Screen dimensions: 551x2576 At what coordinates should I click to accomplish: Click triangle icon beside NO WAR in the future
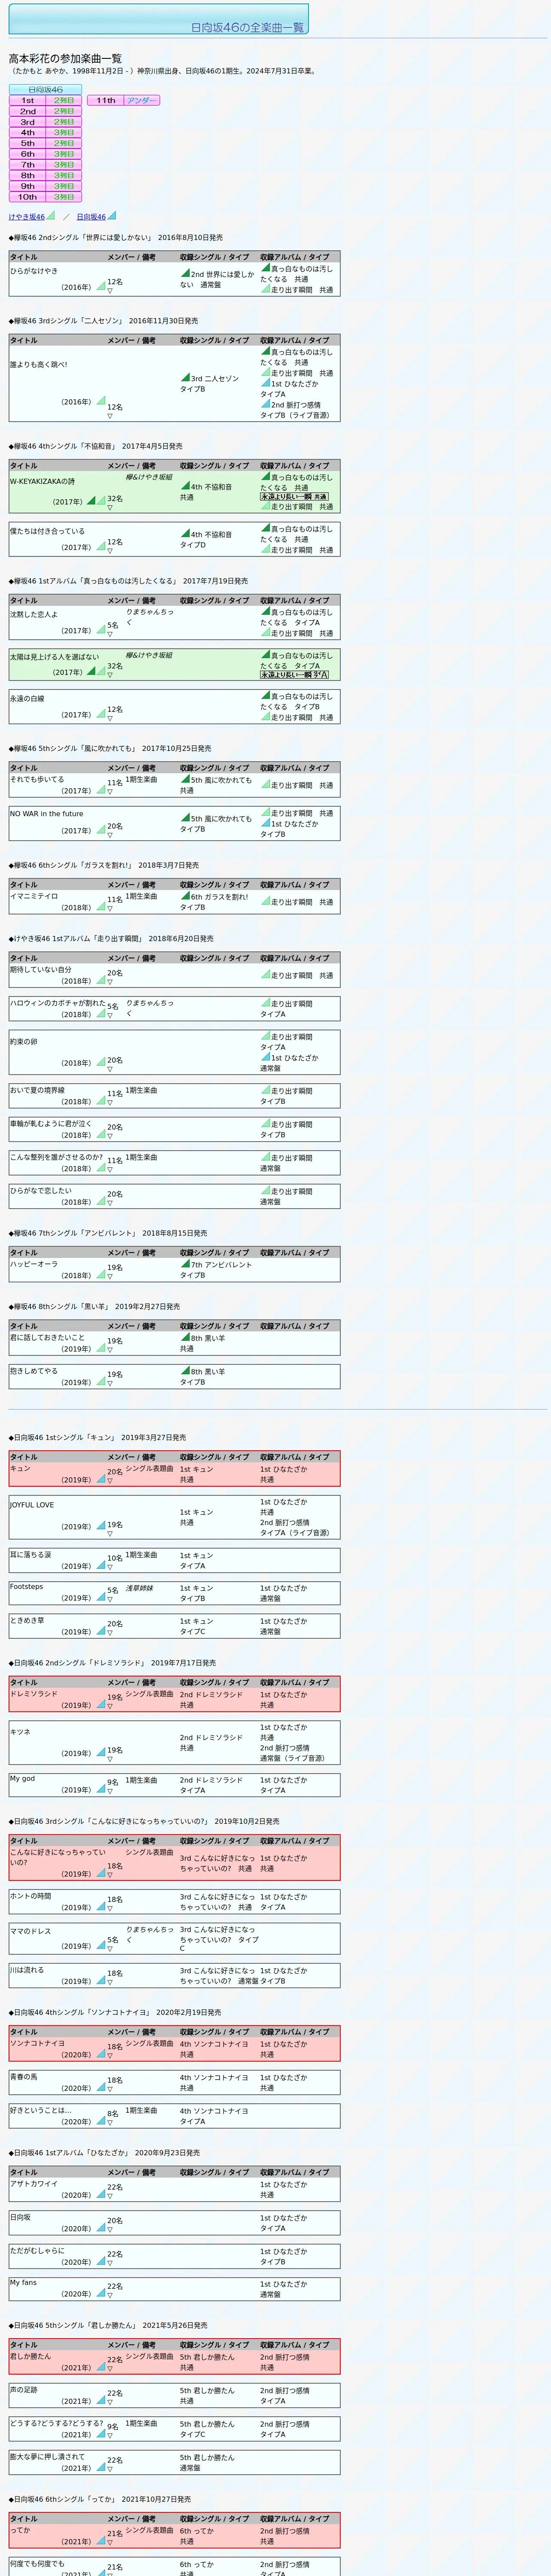(x=101, y=830)
